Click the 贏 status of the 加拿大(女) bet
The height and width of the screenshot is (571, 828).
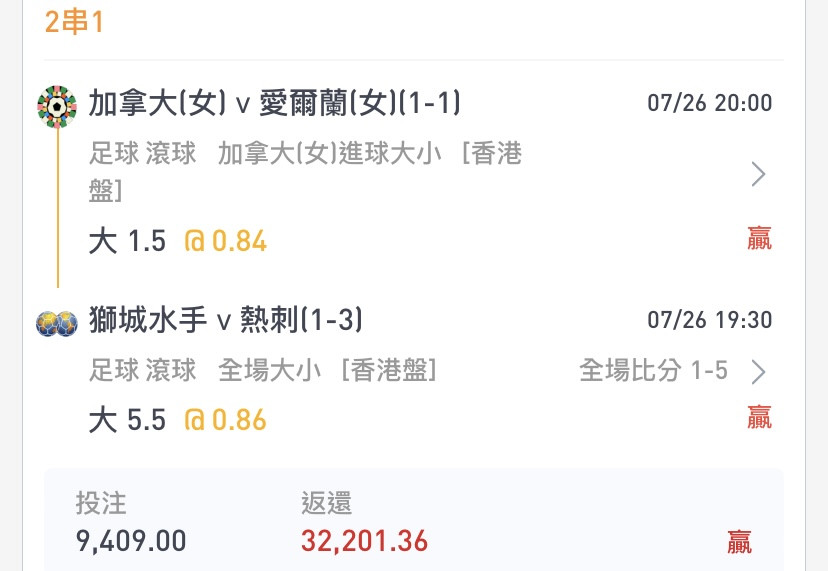tap(759, 239)
